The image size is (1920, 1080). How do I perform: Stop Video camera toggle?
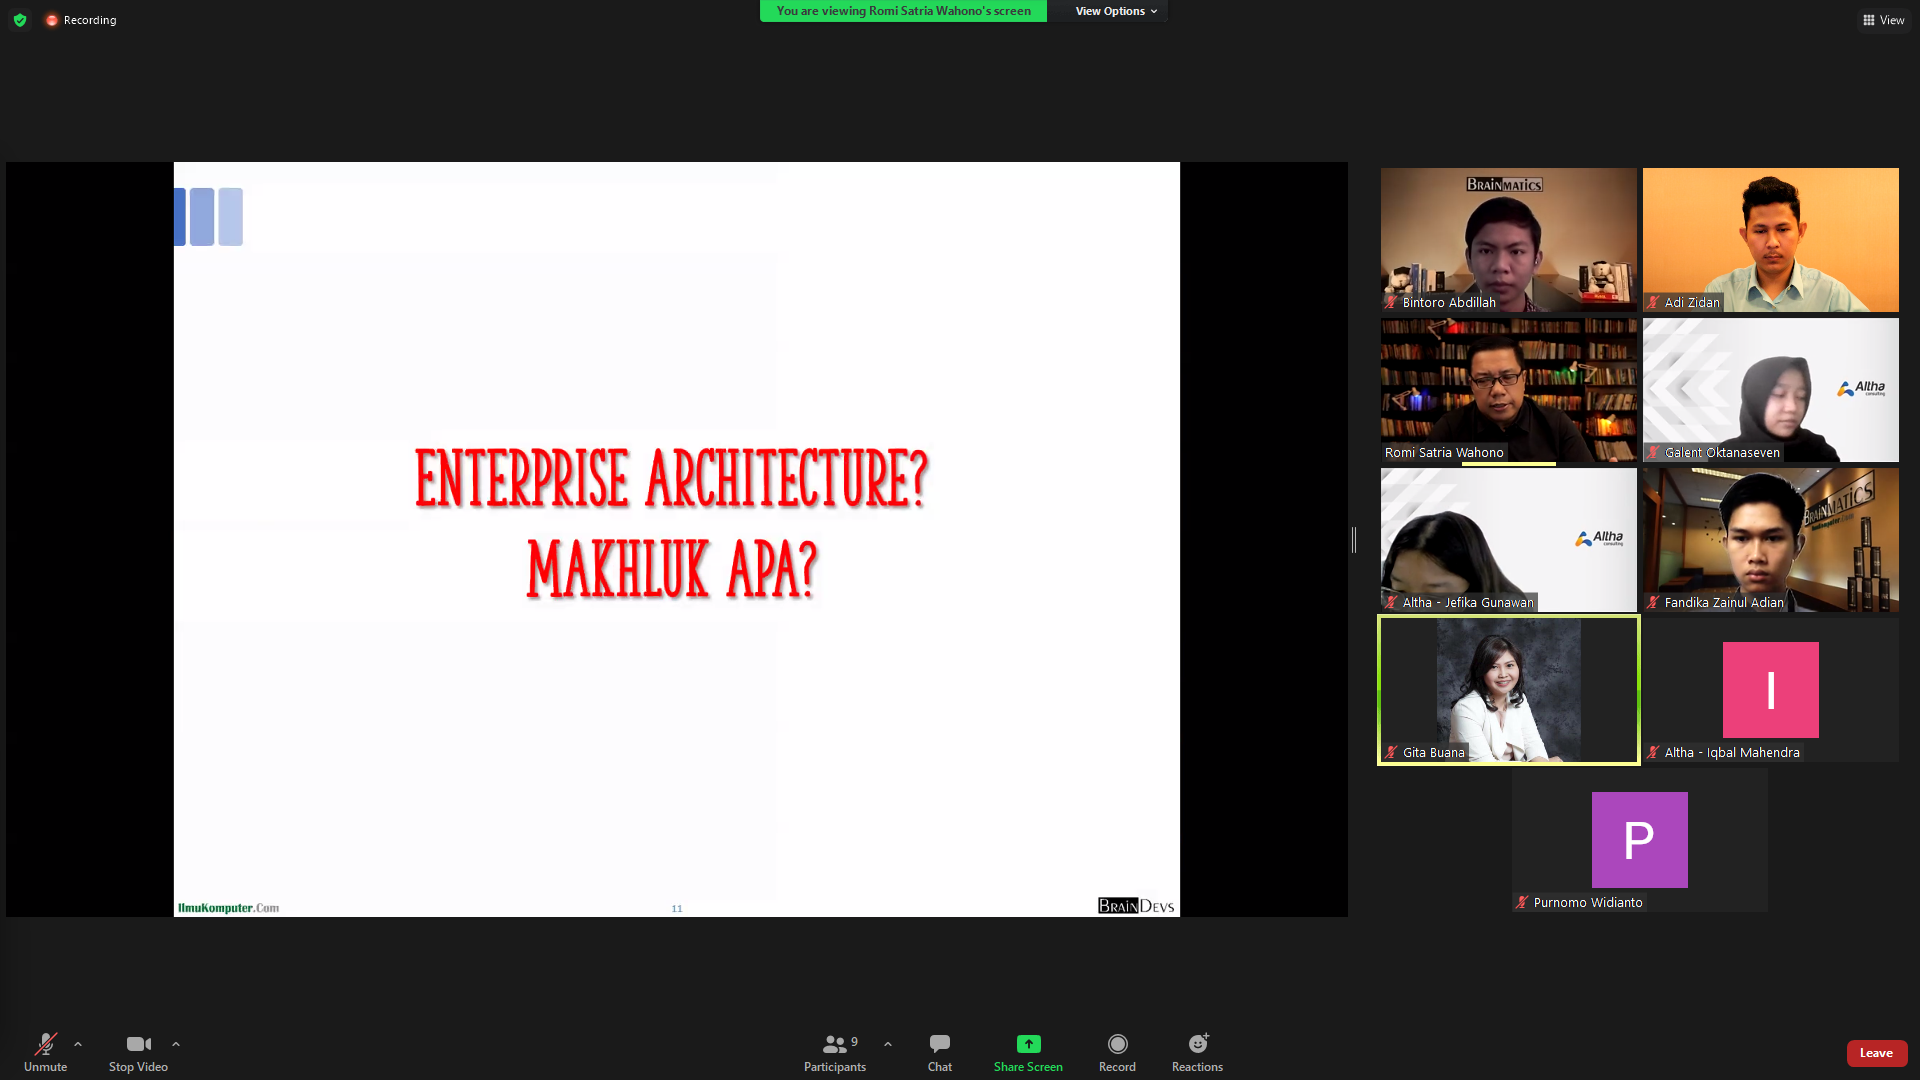click(x=138, y=1052)
